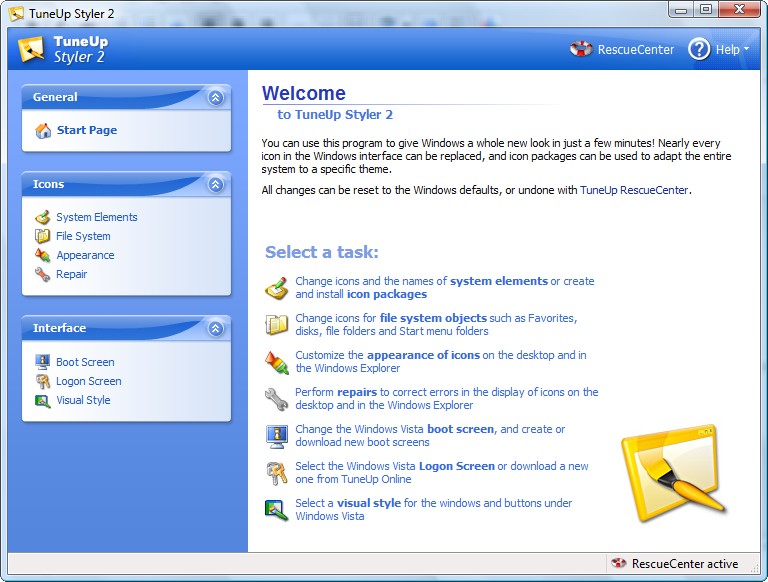The width and height of the screenshot is (768, 582).
Task: Open the Start Page
Action: pos(86,130)
